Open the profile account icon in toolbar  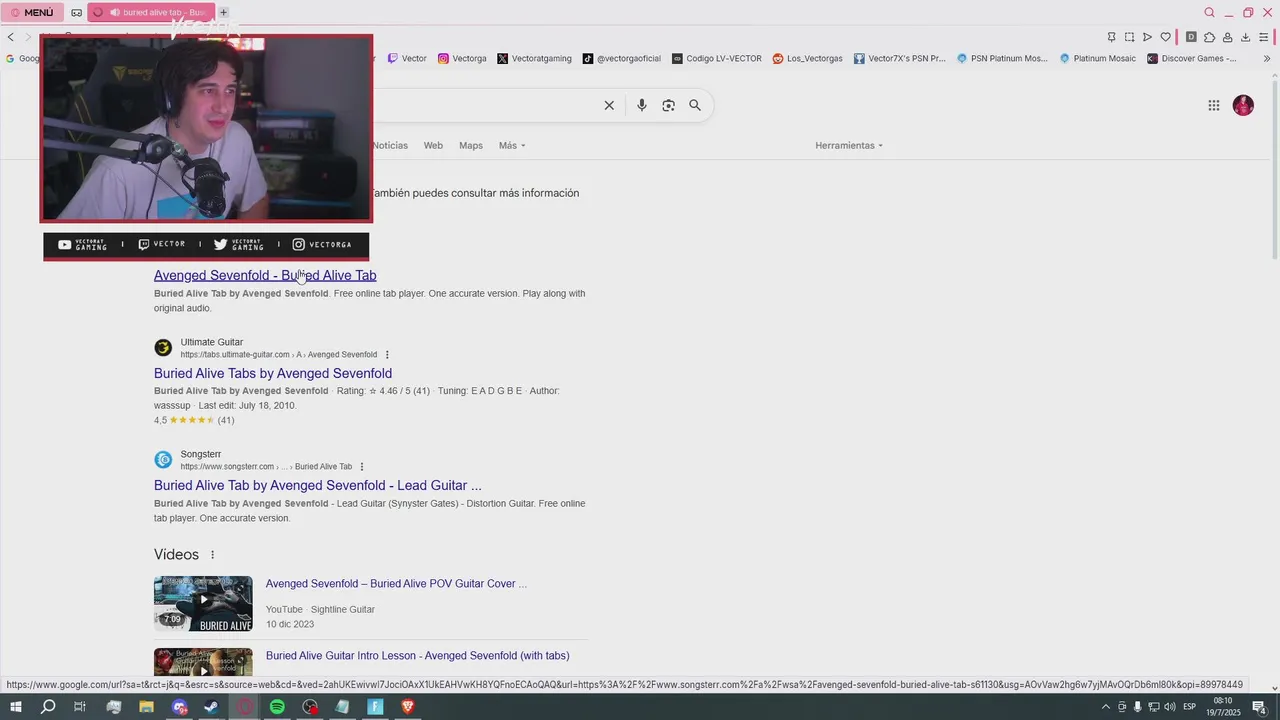point(1227,37)
